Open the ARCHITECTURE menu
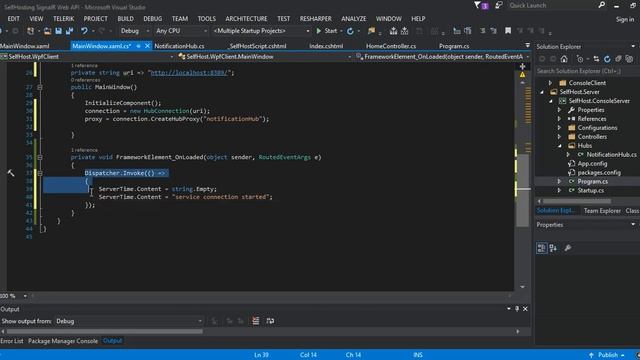The height and width of the screenshot is (360, 640). (x=246, y=19)
